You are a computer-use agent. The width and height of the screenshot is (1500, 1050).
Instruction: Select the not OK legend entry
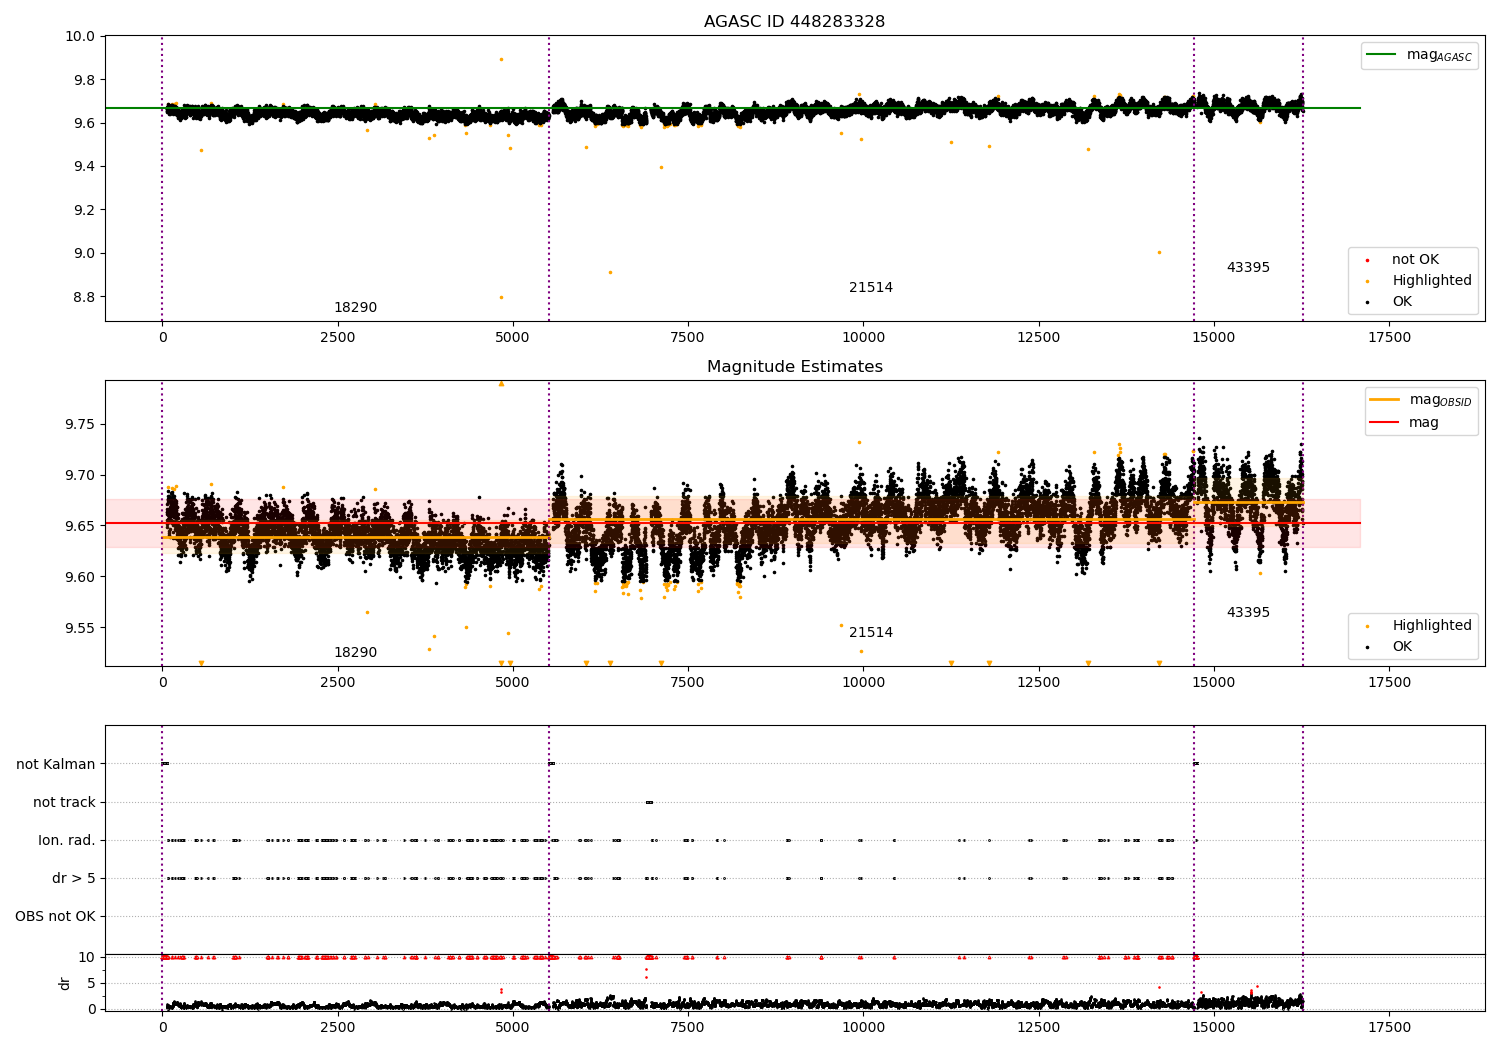[1415, 260]
